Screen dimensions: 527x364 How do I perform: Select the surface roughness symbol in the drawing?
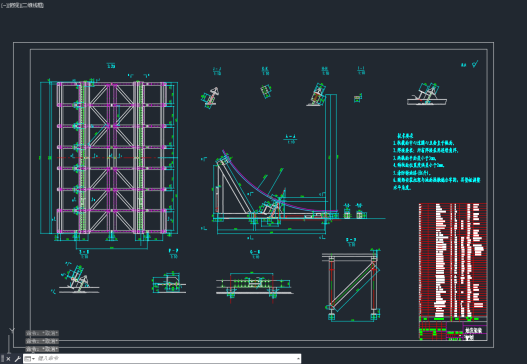pos(475,64)
